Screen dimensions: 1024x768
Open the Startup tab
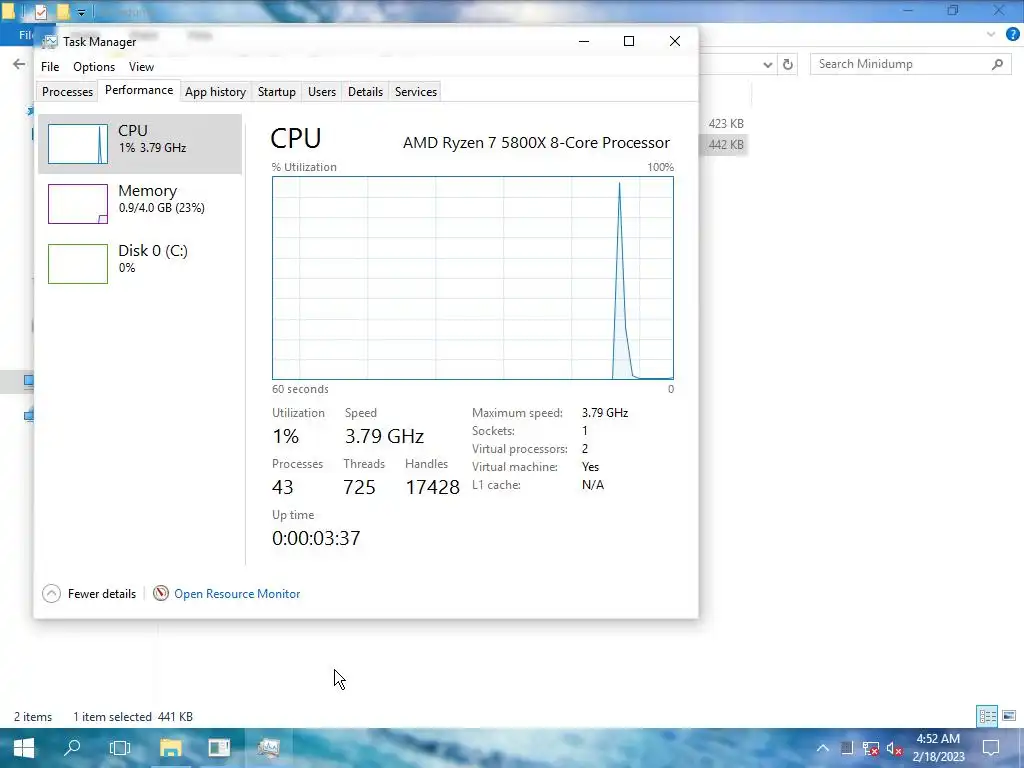276,92
